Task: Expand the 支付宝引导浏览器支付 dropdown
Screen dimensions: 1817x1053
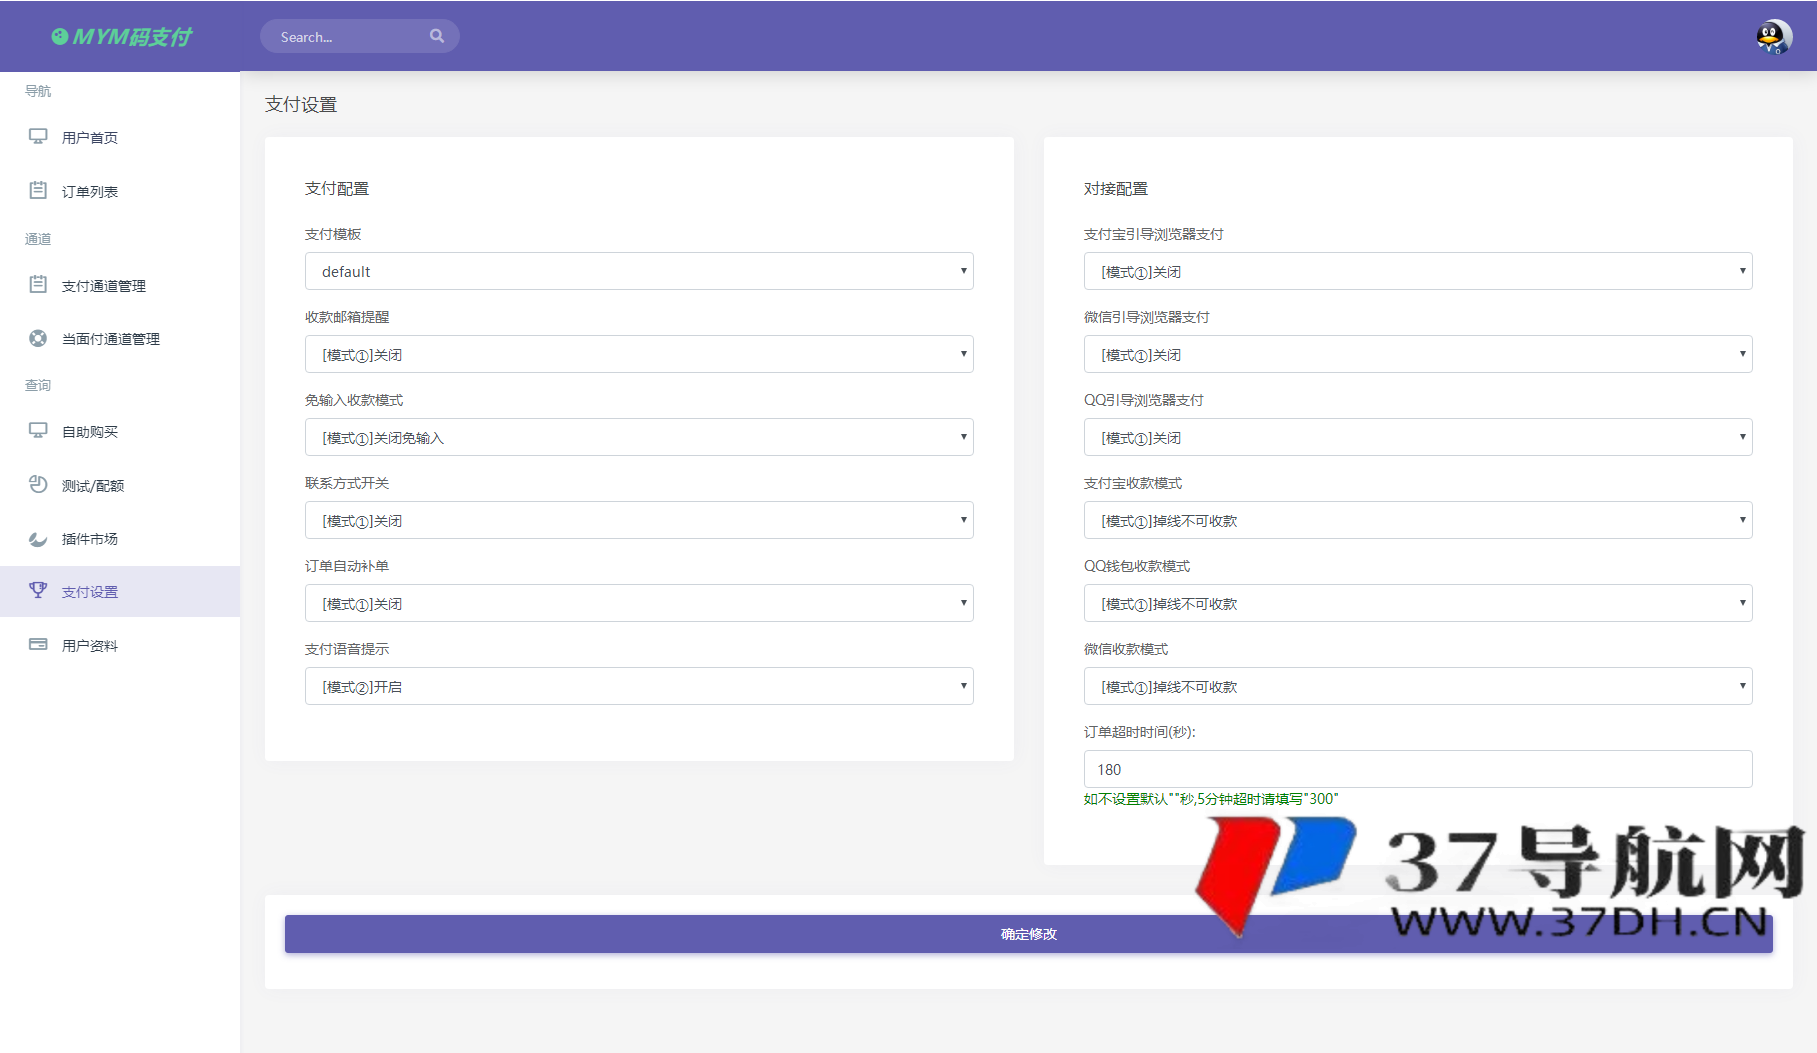Action: pyautogui.click(x=1417, y=272)
